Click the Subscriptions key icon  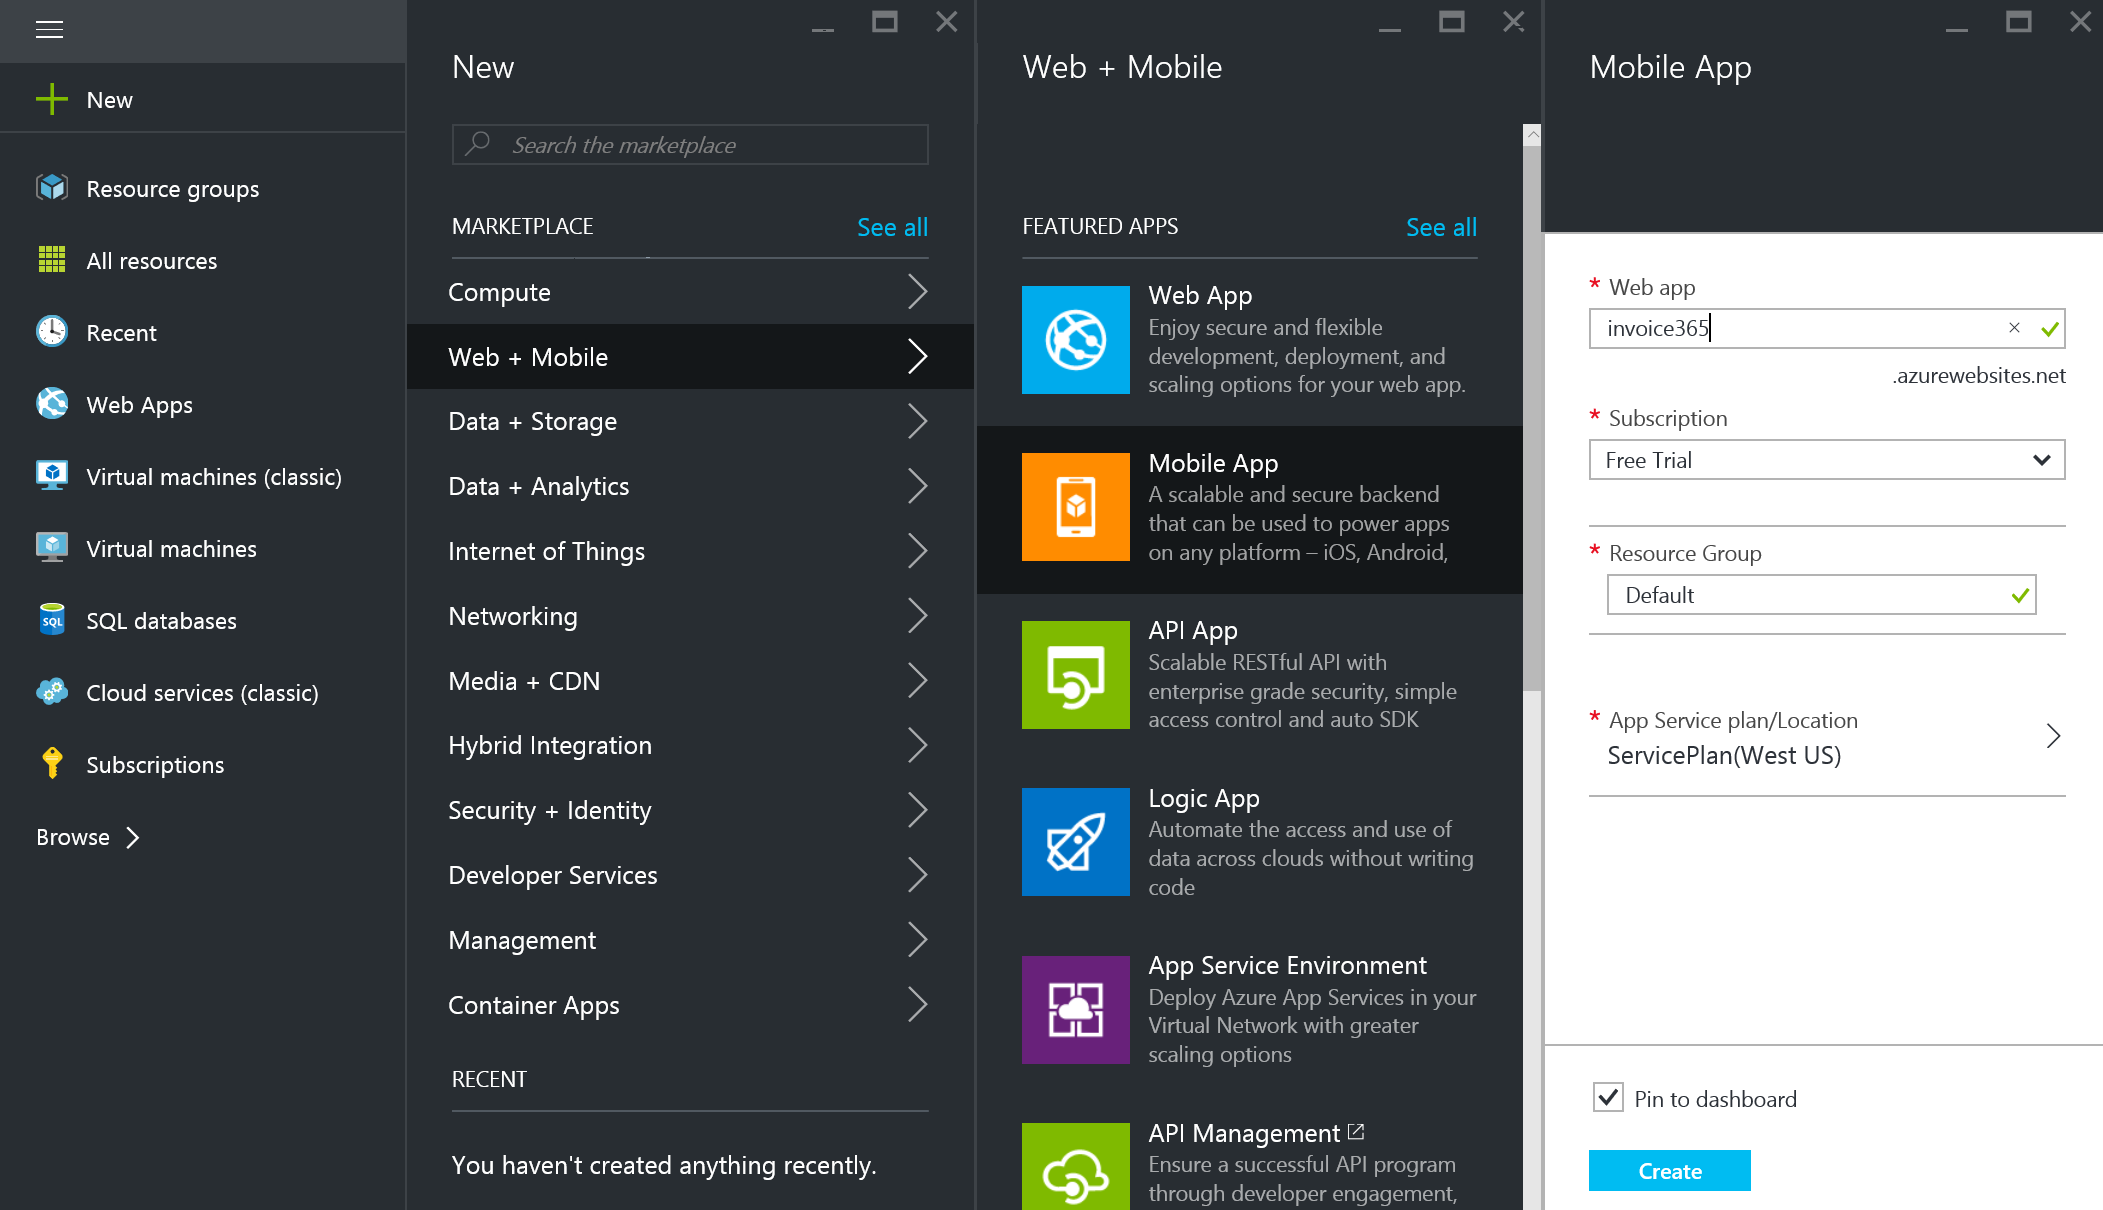pos(52,764)
